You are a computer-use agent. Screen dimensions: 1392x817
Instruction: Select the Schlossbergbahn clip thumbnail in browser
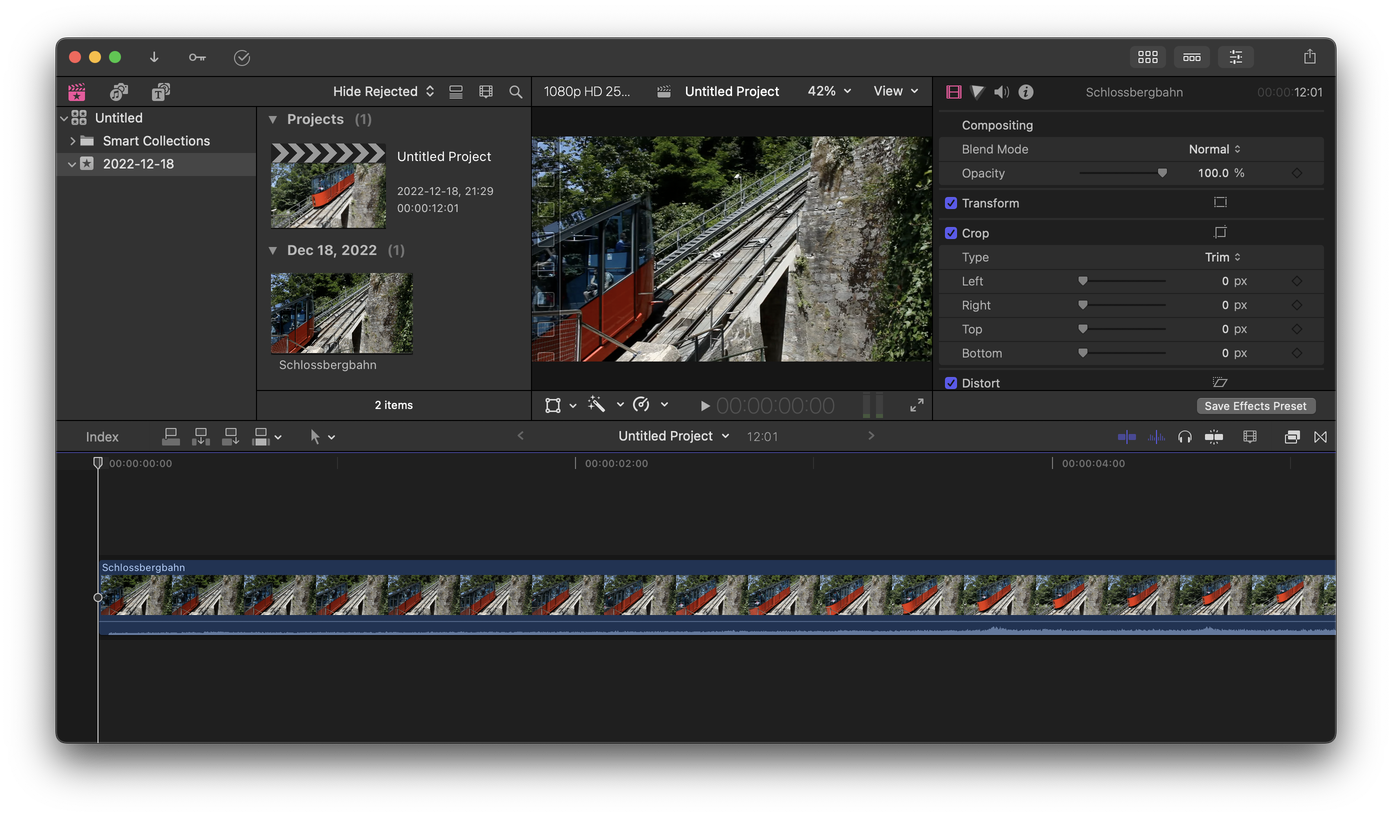(x=342, y=314)
